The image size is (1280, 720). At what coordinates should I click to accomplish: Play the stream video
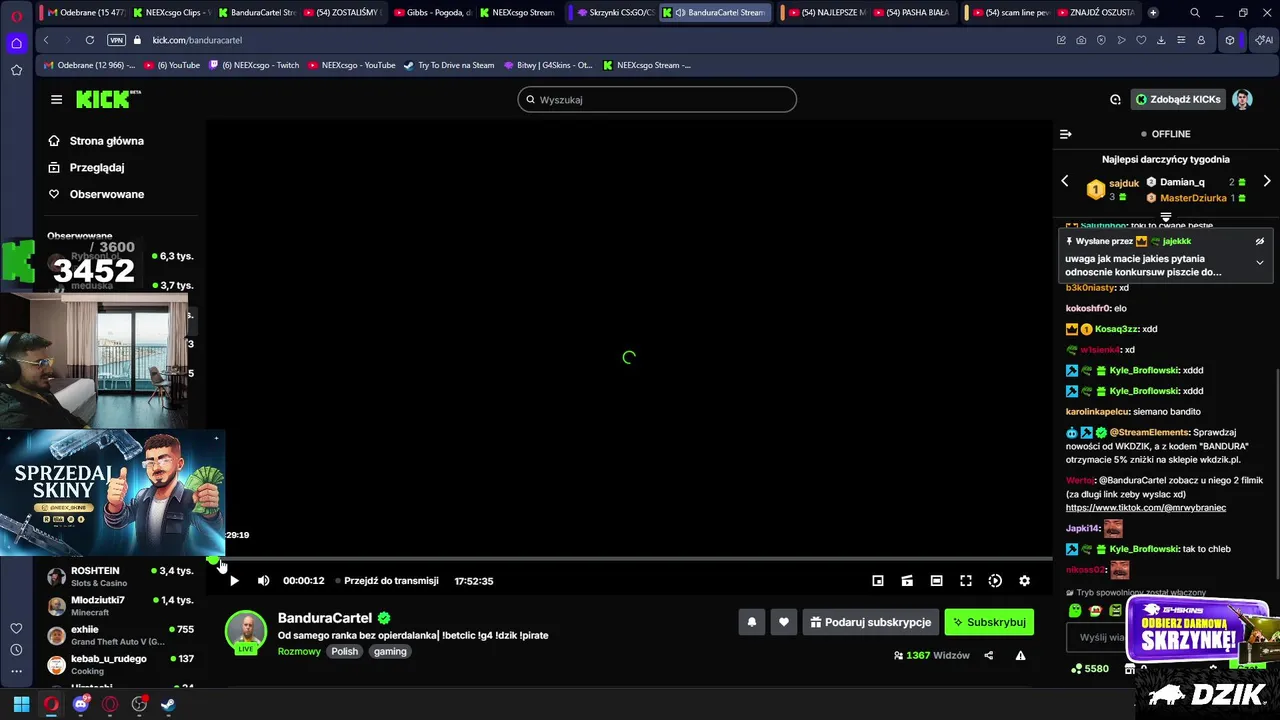pyautogui.click(x=234, y=581)
